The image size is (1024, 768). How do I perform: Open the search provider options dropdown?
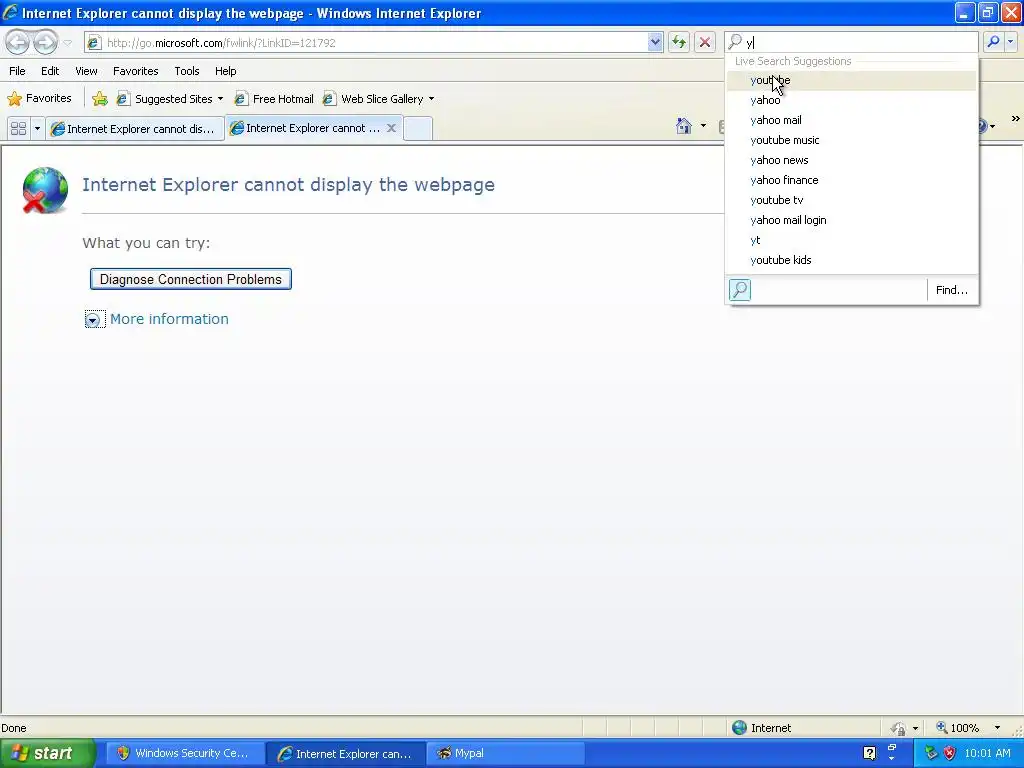point(1010,42)
